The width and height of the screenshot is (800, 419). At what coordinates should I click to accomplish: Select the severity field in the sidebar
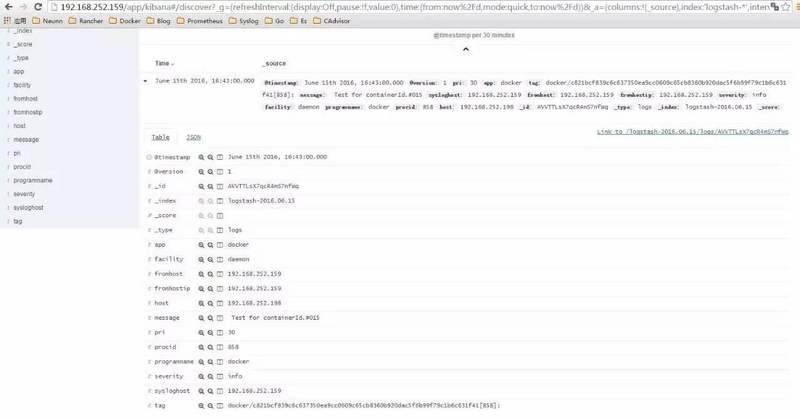click(24, 194)
